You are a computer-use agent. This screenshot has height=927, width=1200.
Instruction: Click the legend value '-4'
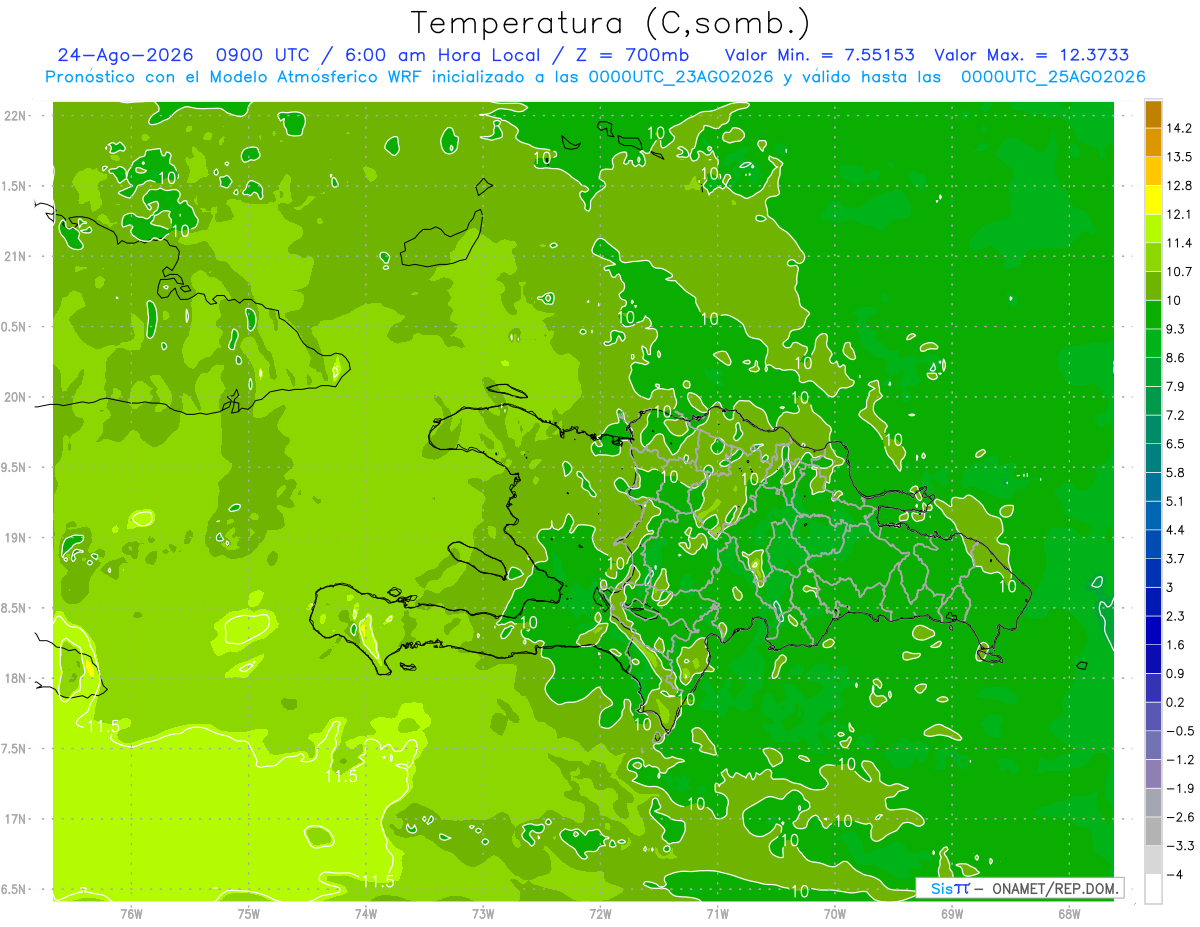tap(1176, 875)
